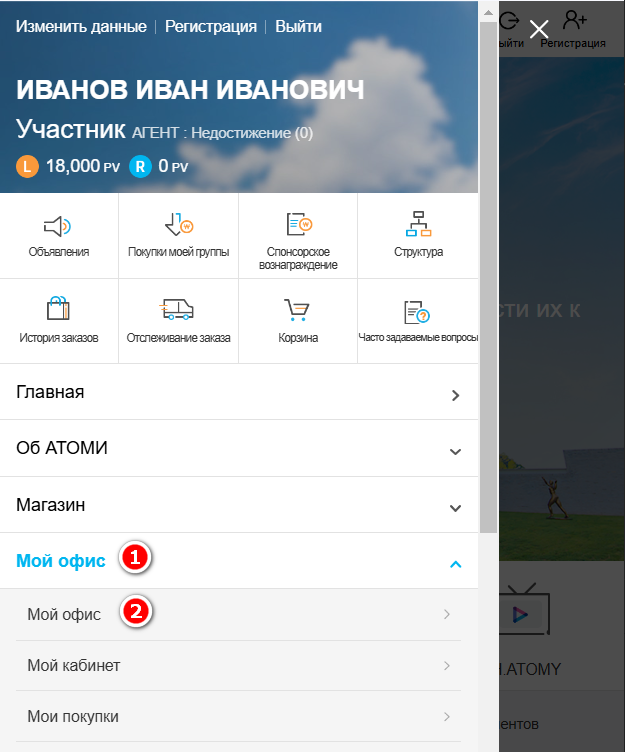
Task: Open the Мои покупки submenu item
Action: click(238, 717)
